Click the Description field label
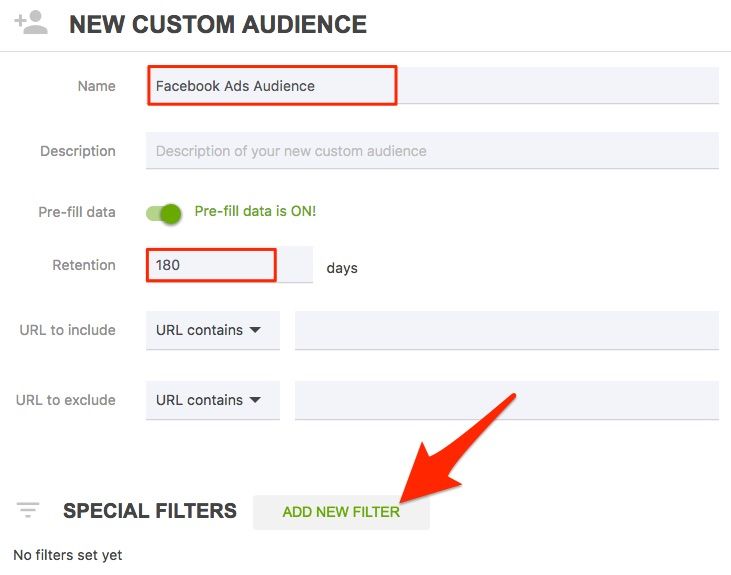 click(x=77, y=151)
